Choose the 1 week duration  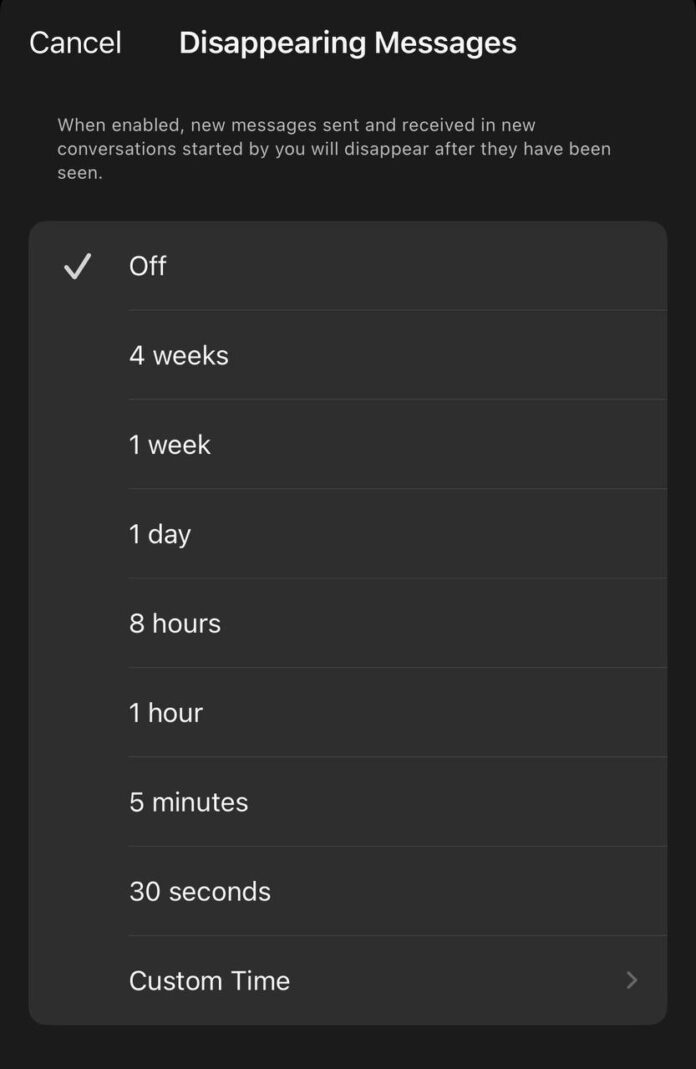coord(170,444)
